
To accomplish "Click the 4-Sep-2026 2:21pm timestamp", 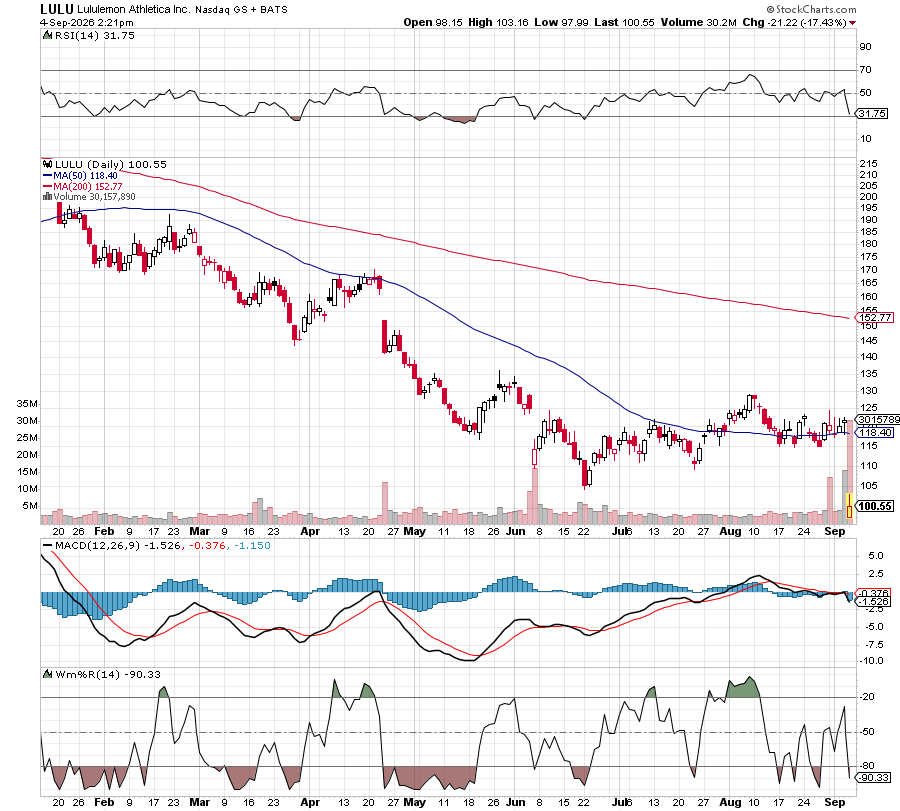I will coord(87,23).
